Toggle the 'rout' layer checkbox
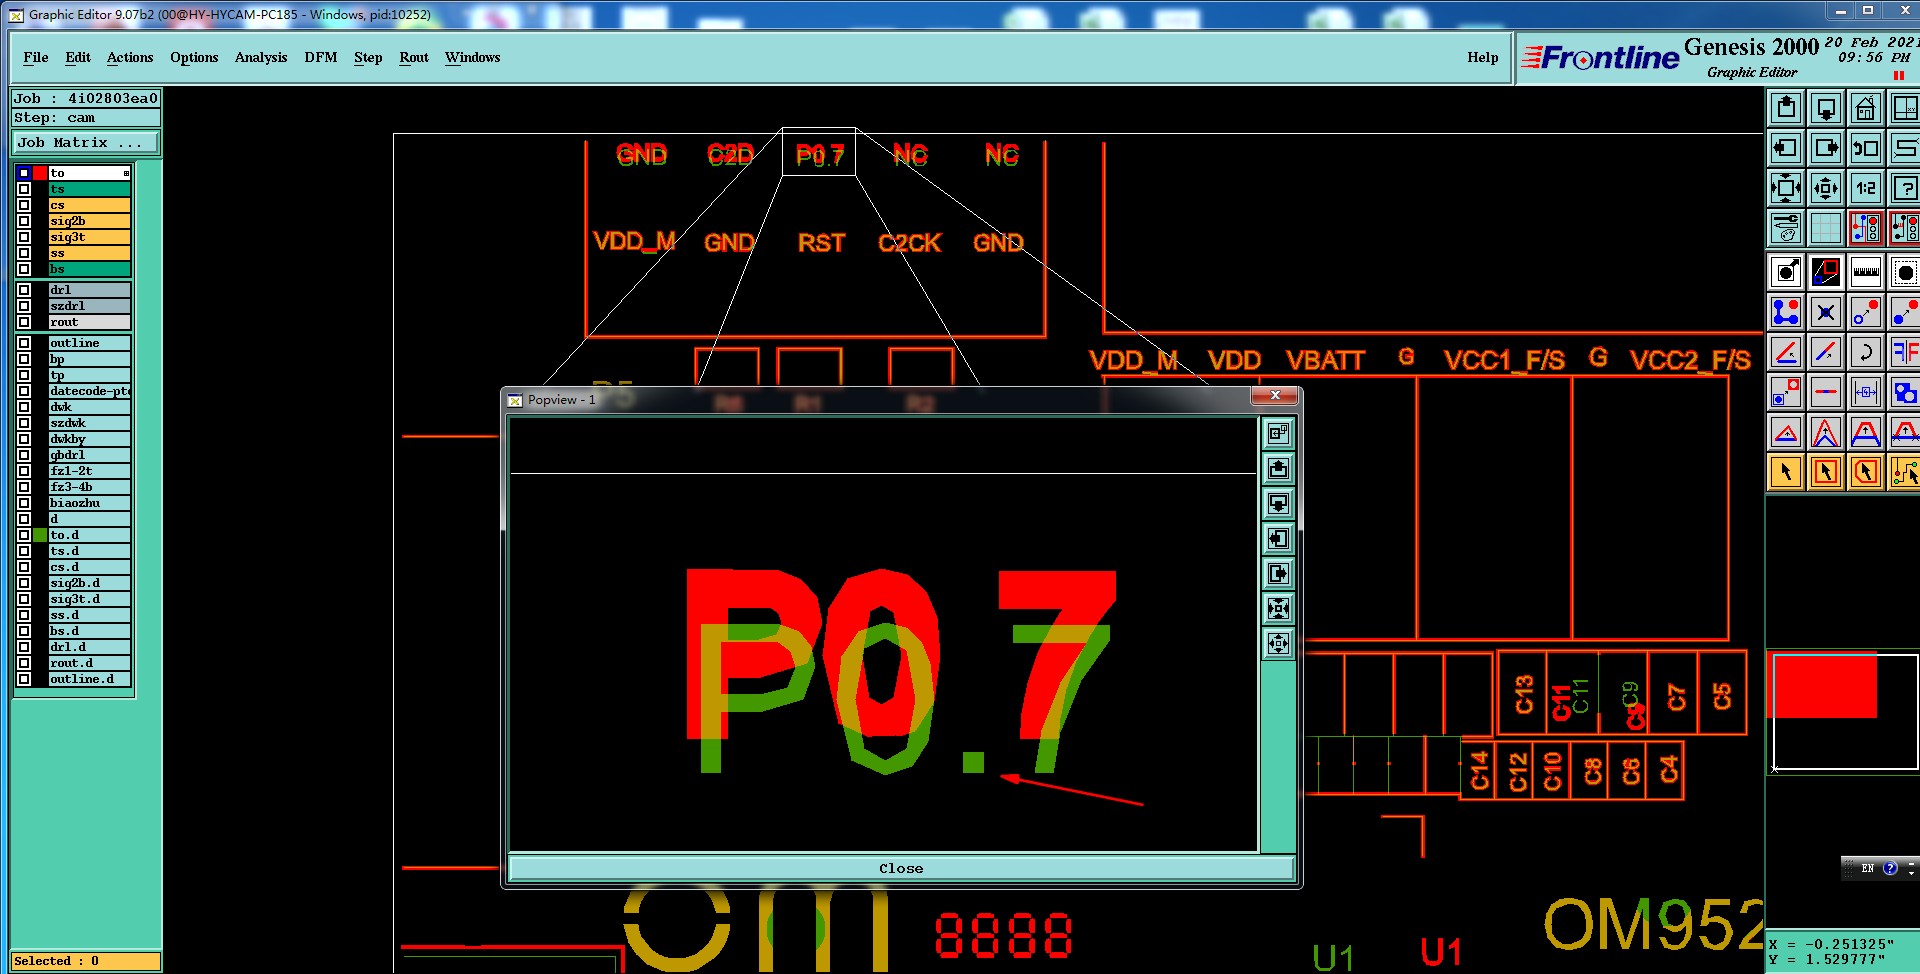Viewport: 1920px width, 974px height. pos(24,322)
